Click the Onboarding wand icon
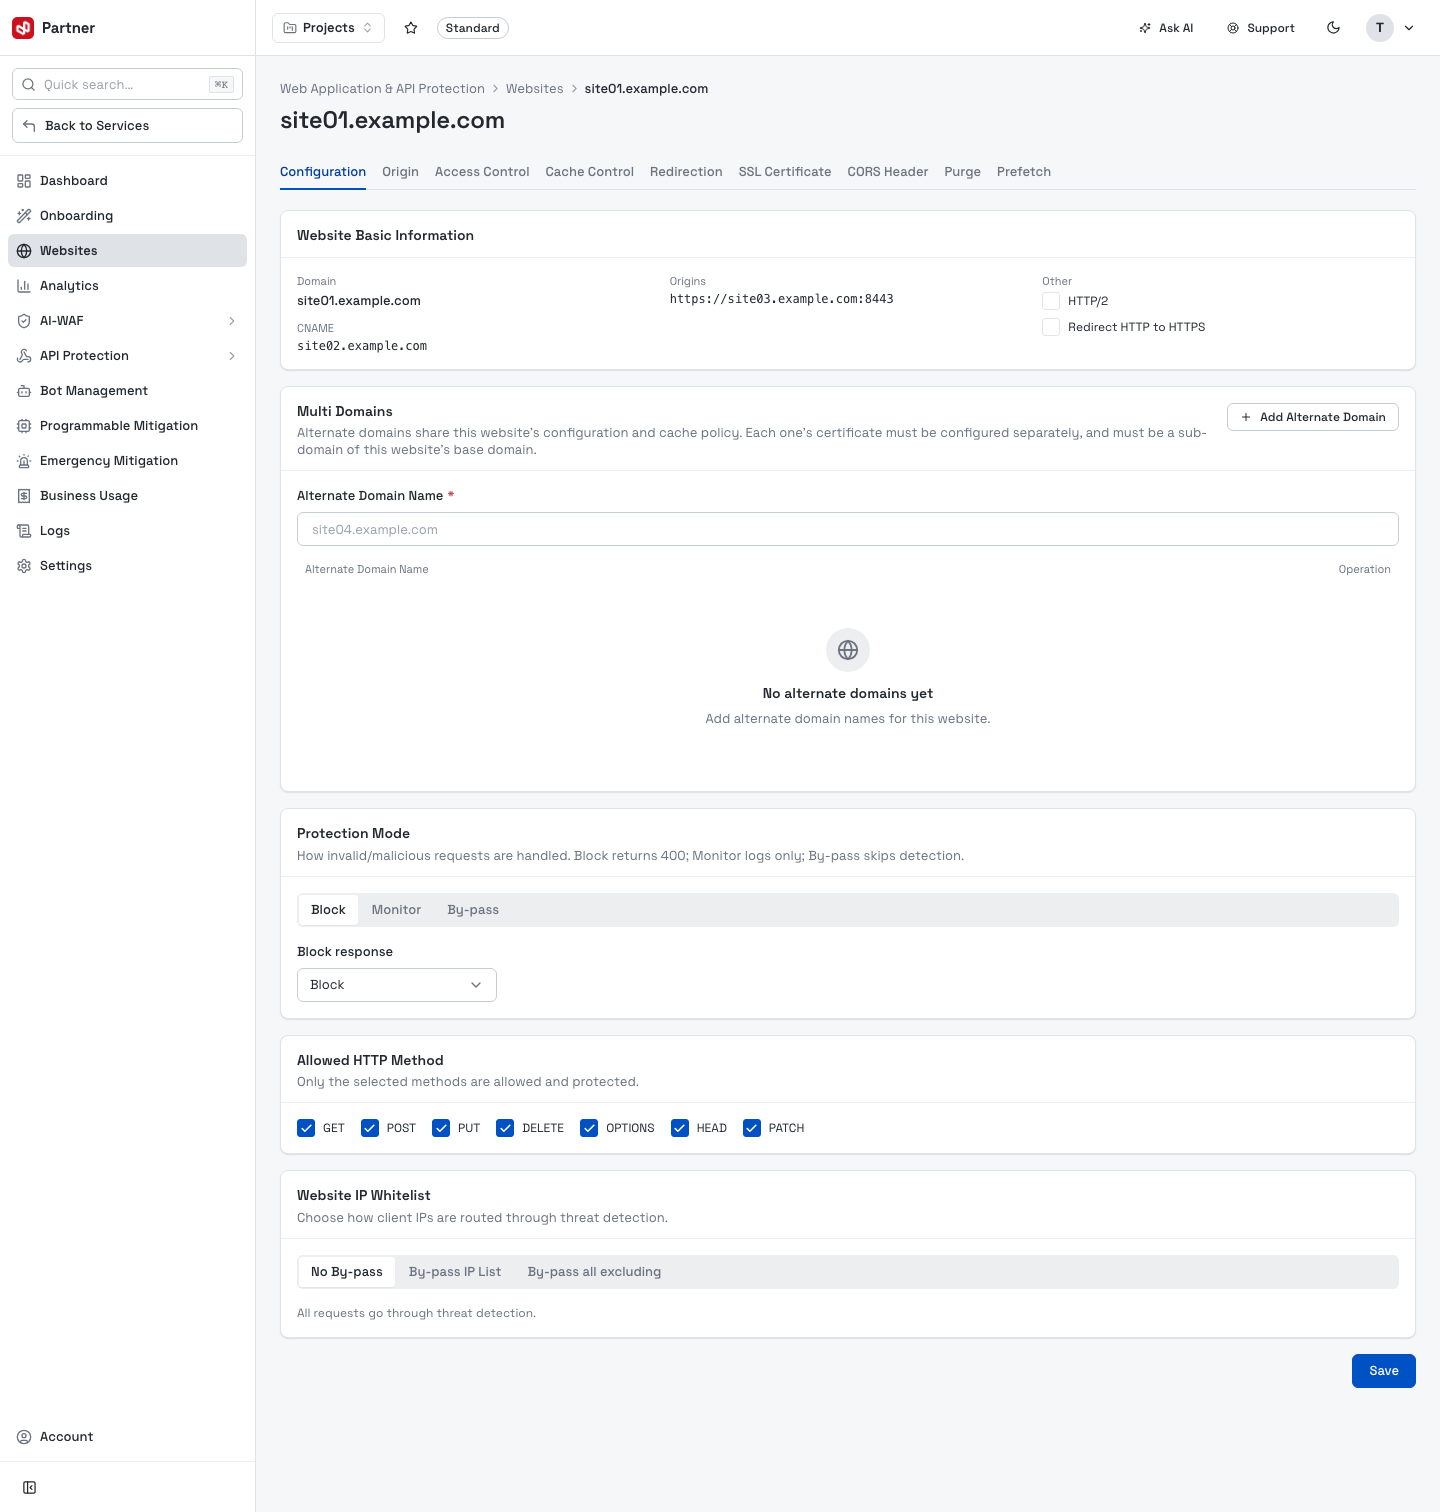The image size is (1440, 1512). coord(24,216)
